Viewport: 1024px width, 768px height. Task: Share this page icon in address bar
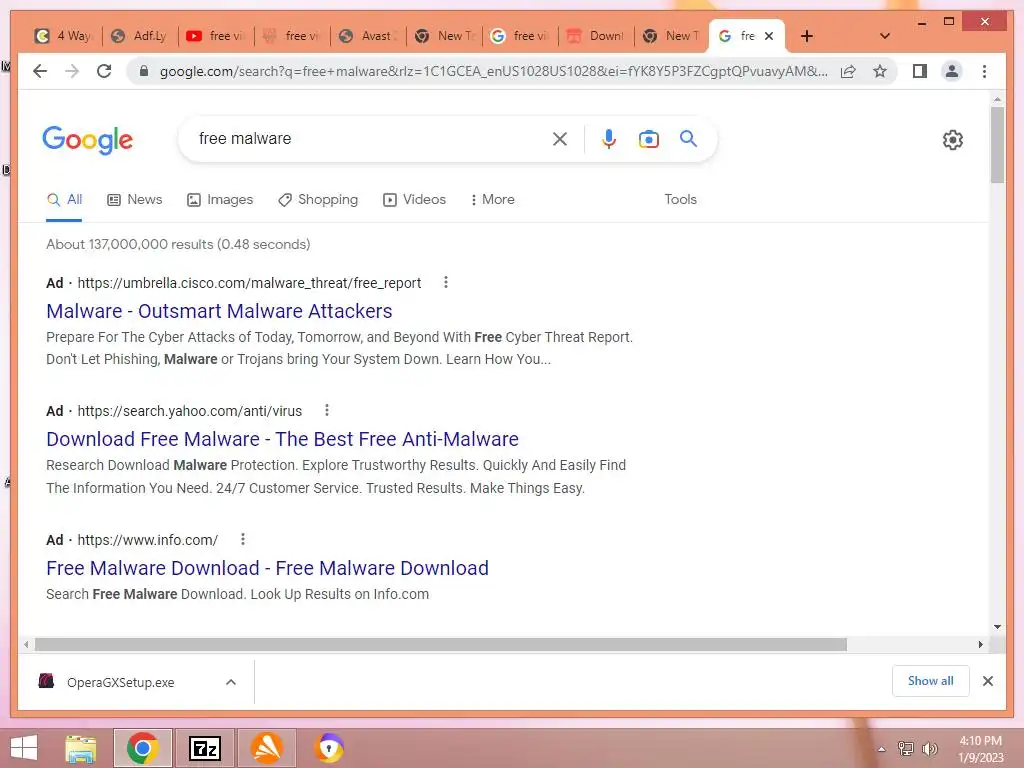click(848, 71)
